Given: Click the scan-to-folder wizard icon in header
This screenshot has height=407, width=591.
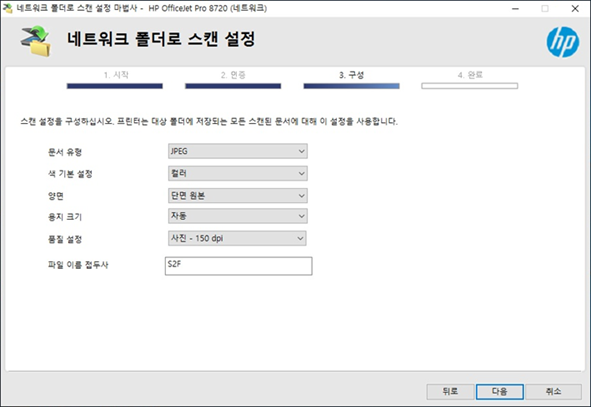Looking at the screenshot, I should (35, 41).
